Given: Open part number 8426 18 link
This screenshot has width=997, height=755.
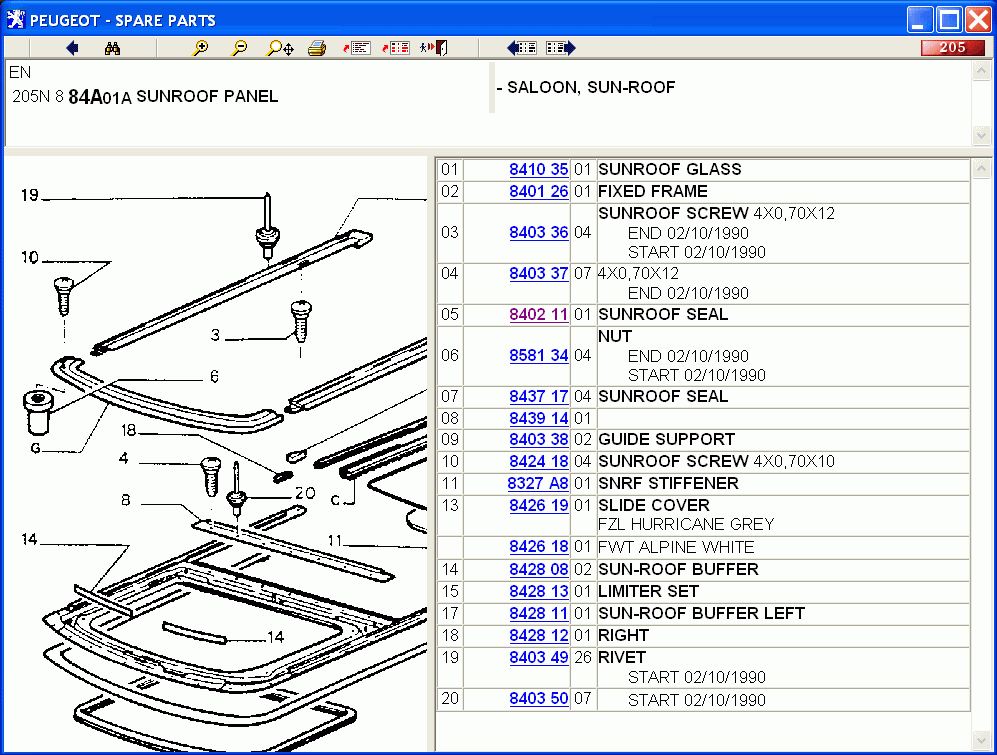Looking at the screenshot, I should tap(539, 547).
